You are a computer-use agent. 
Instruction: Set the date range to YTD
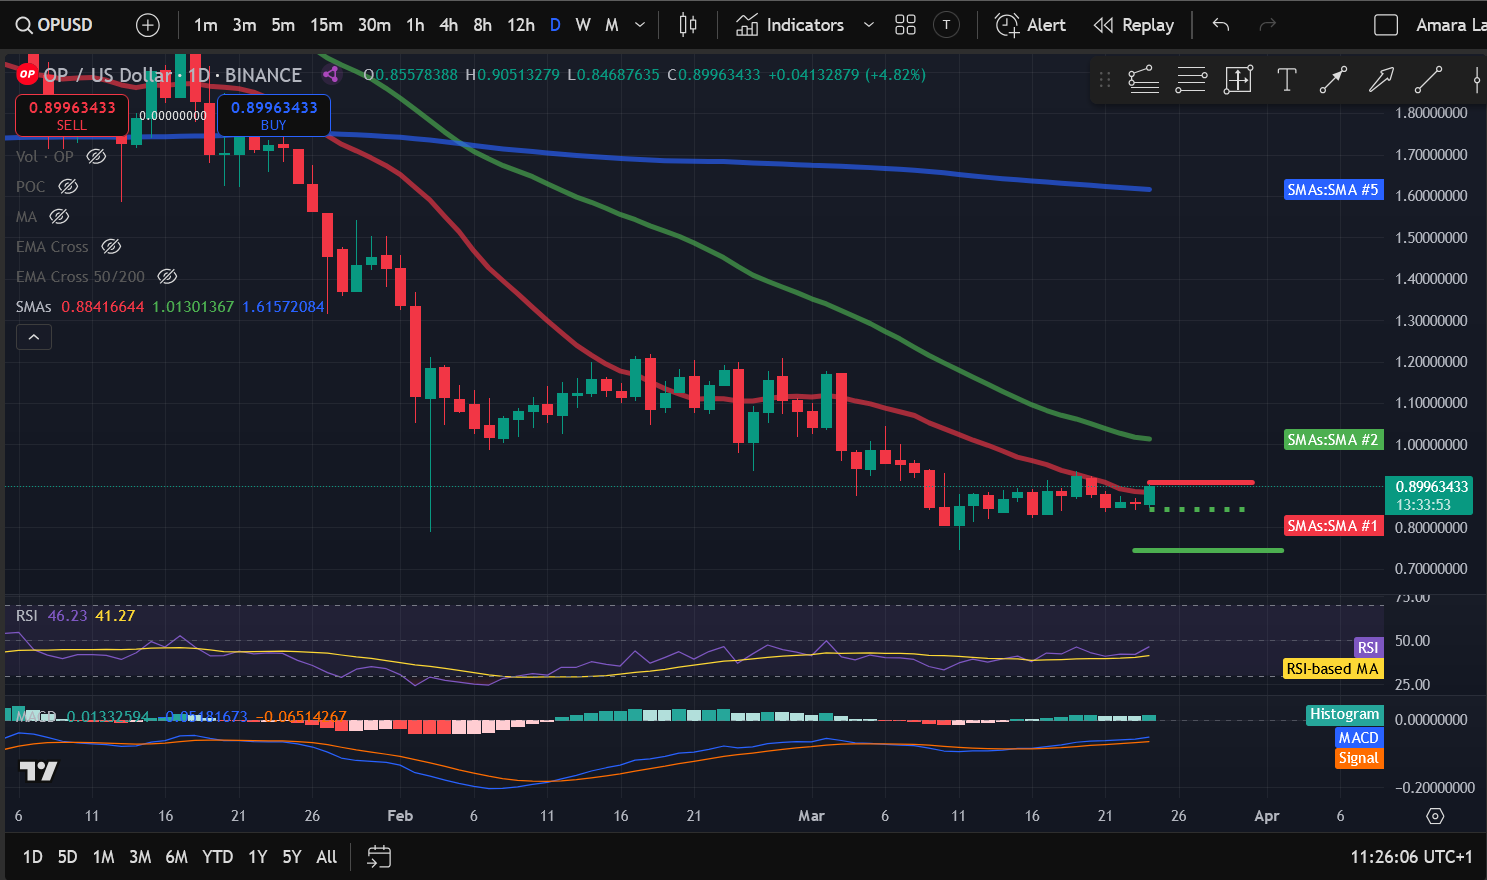click(x=218, y=857)
